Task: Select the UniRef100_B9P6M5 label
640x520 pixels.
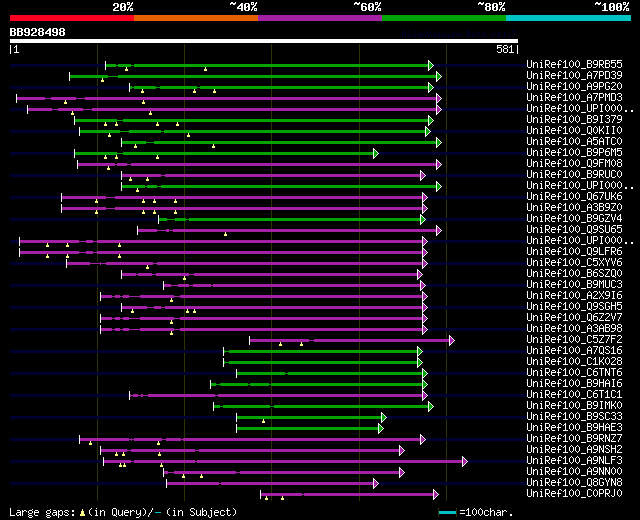Action: click(574, 153)
